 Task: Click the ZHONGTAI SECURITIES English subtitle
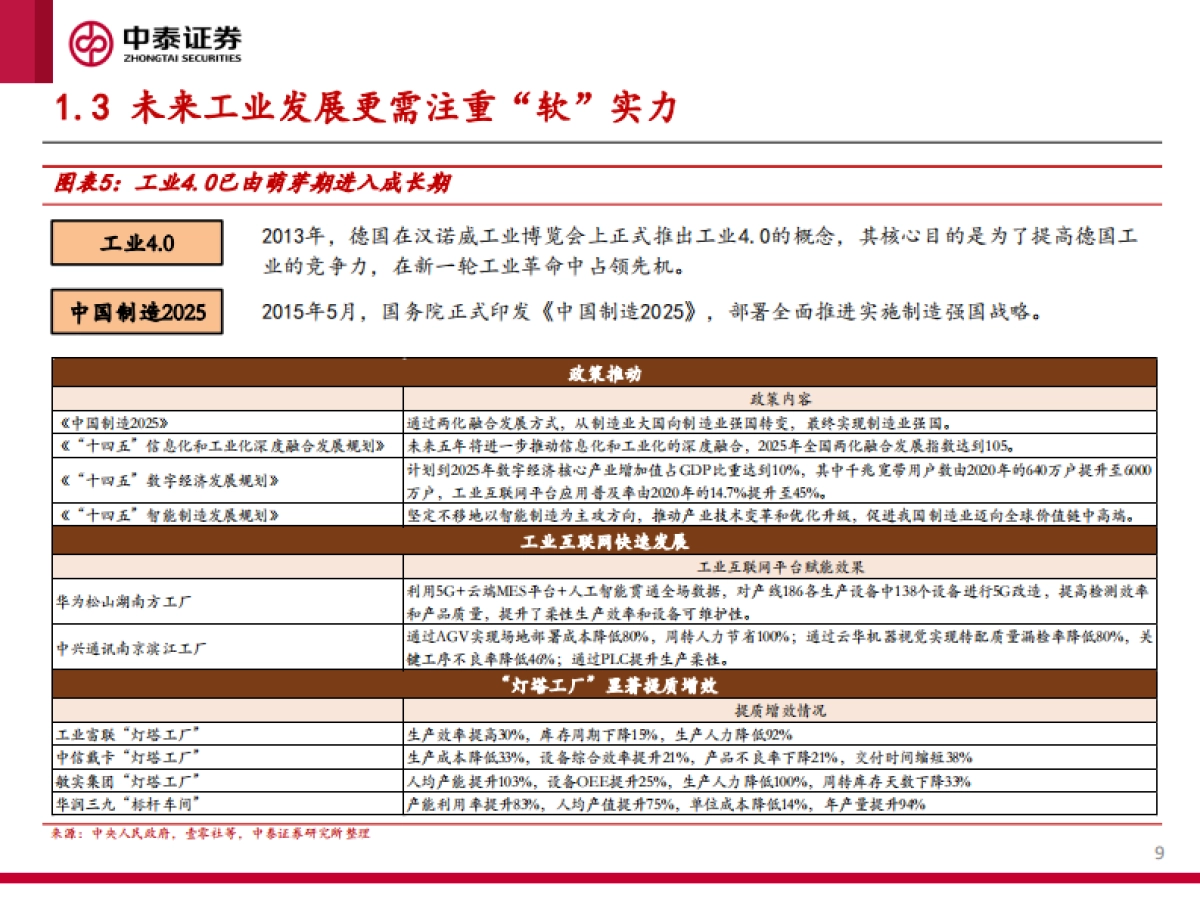[x=183, y=57]
